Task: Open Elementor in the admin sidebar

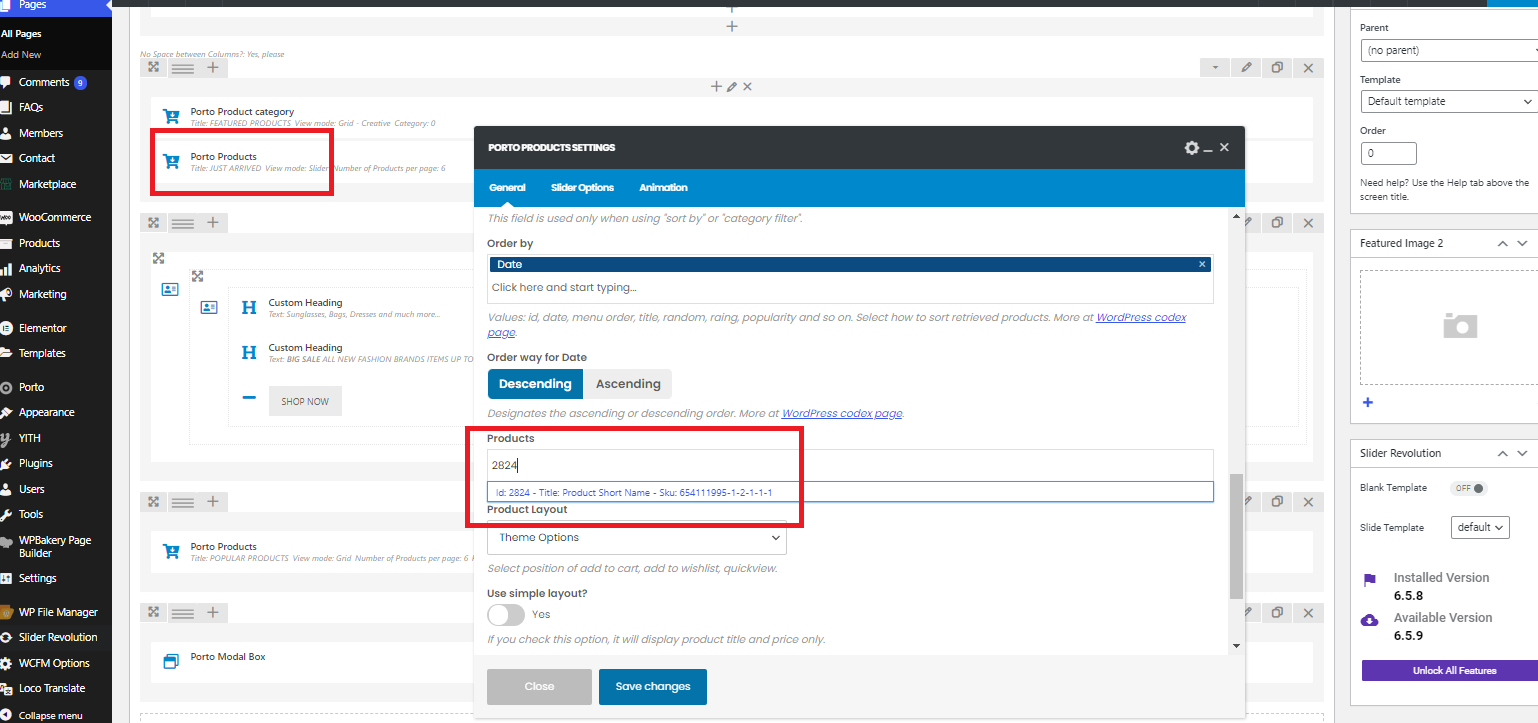Action: [43, 328]
